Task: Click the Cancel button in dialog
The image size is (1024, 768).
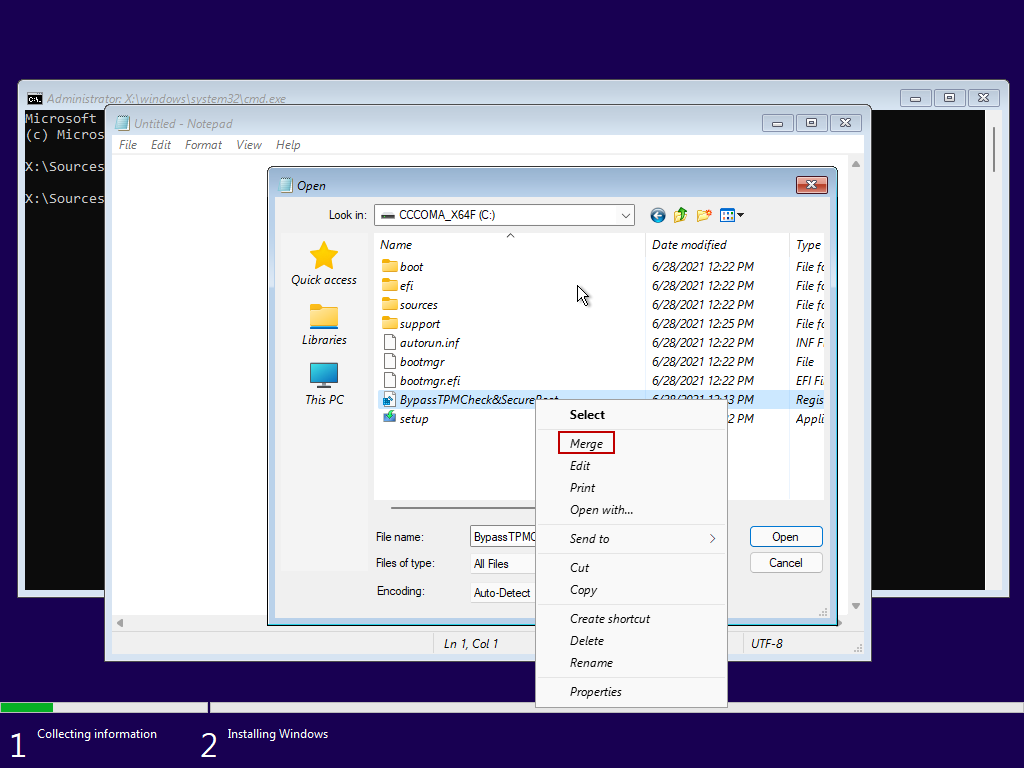Action: tap(786, 563)
